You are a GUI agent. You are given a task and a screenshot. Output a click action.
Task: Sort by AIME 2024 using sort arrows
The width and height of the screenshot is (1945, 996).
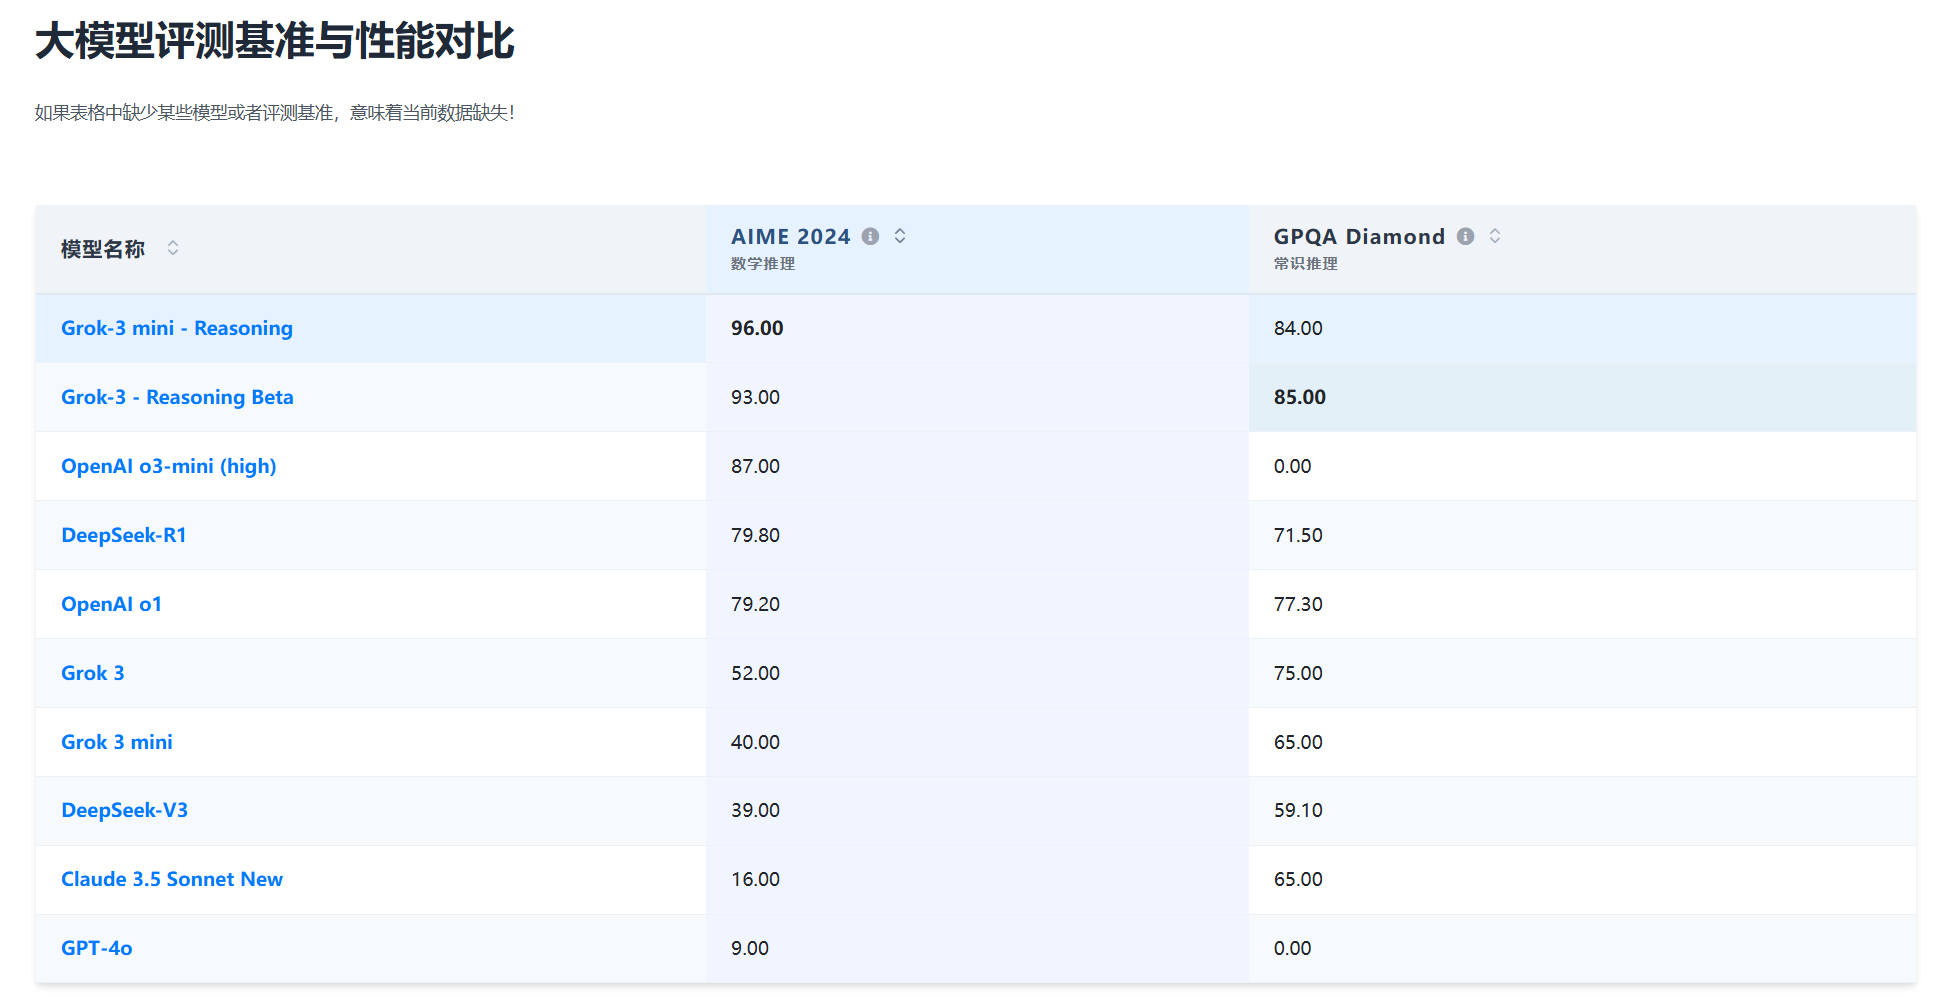tap(900, 236)
